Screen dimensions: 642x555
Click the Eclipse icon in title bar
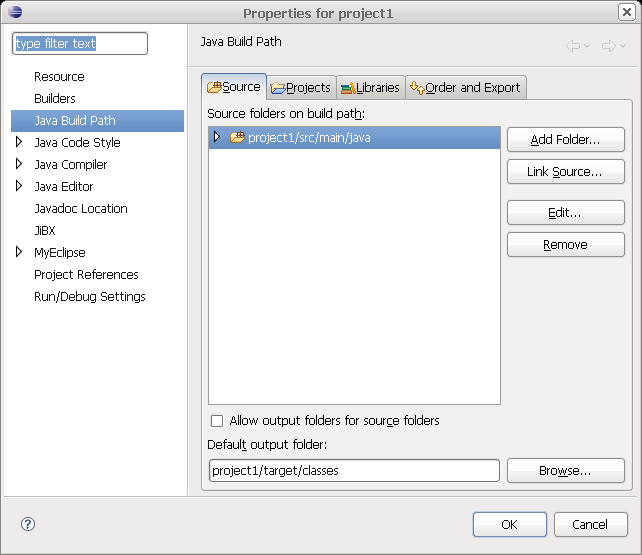click(x=13, y=13)
